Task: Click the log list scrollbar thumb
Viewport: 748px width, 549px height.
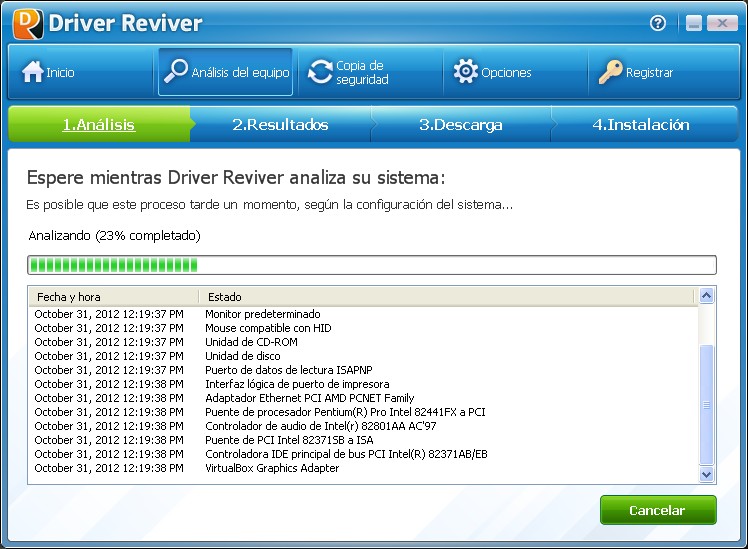Action: pos(706,405)
